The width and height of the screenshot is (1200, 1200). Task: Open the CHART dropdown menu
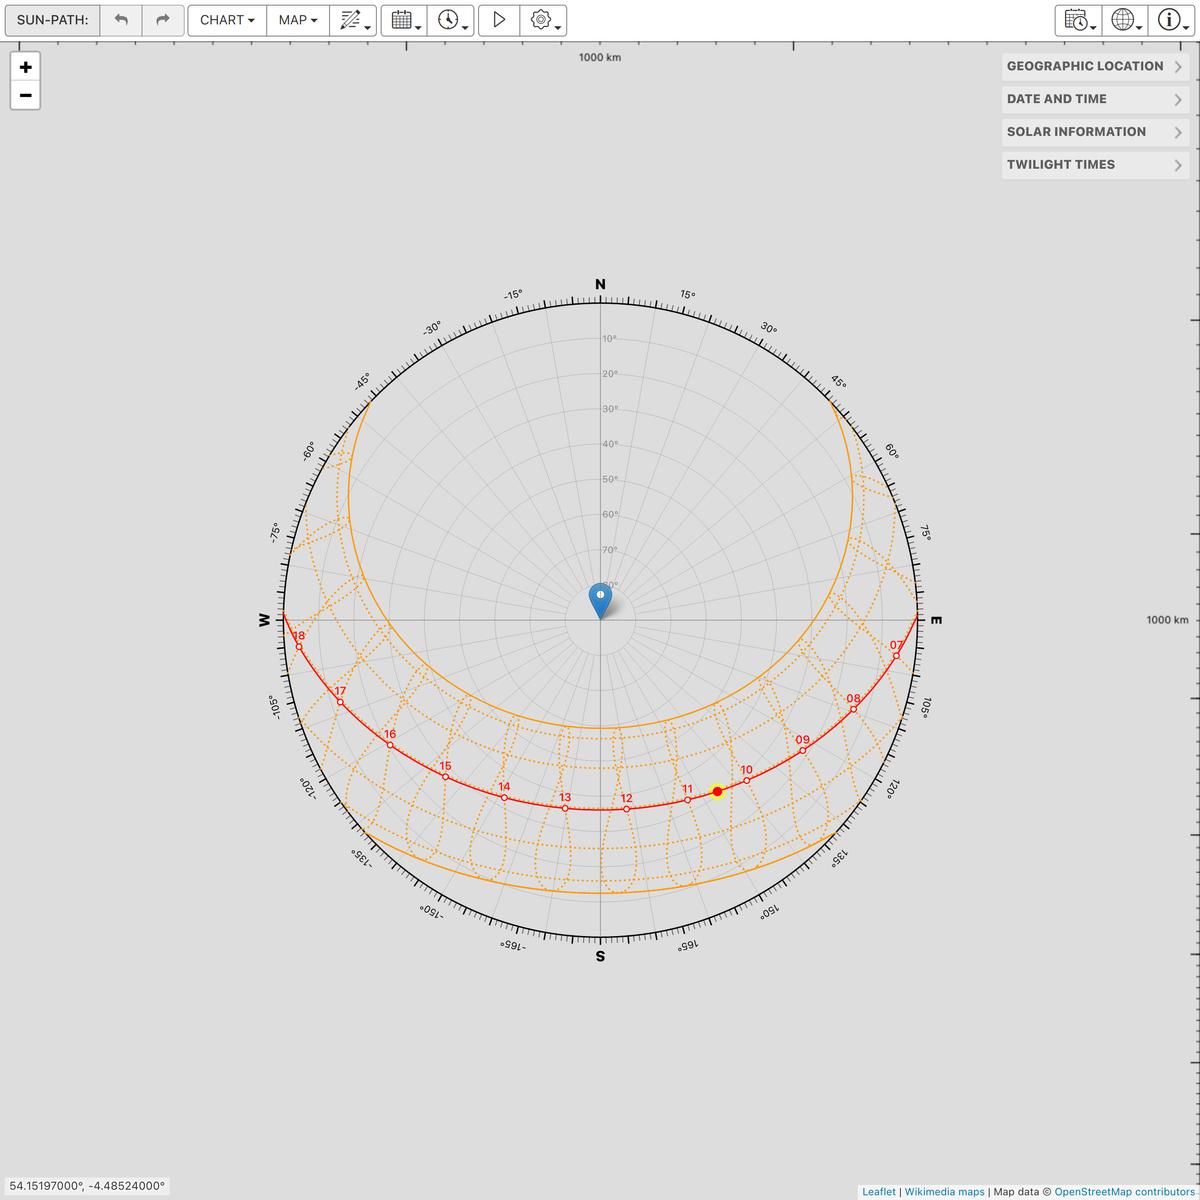227,20
